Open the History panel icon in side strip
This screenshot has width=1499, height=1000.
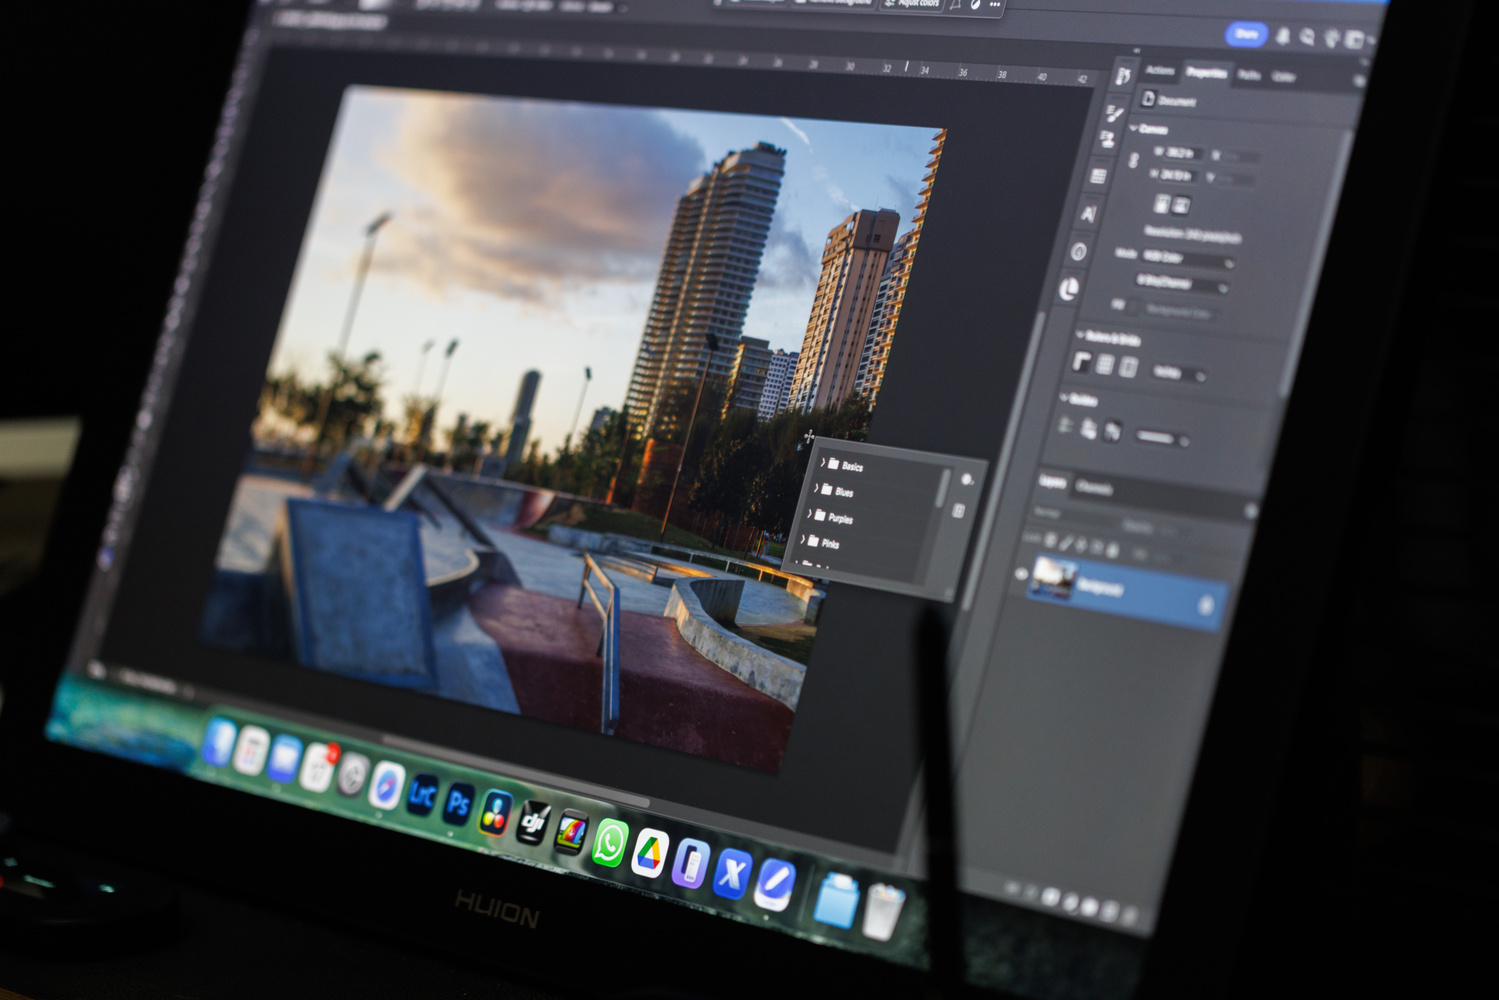(1123, 76)
